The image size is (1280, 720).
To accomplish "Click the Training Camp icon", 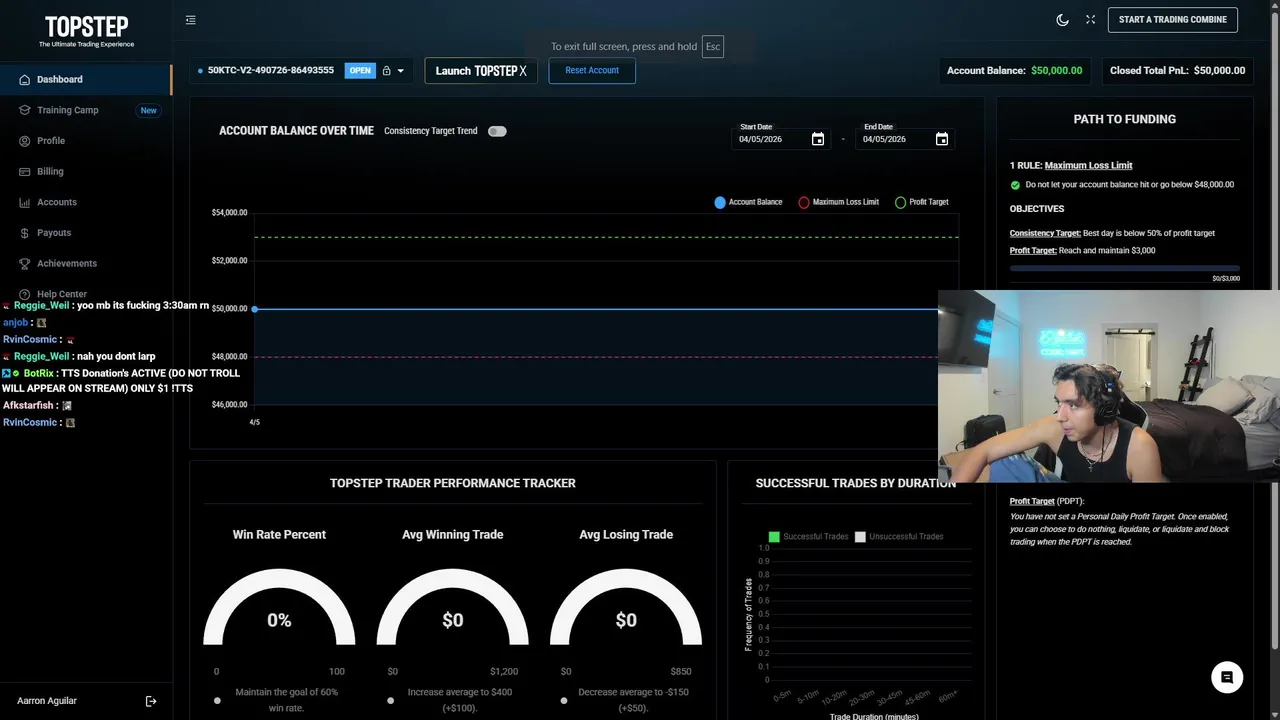I will coord(25,110).
